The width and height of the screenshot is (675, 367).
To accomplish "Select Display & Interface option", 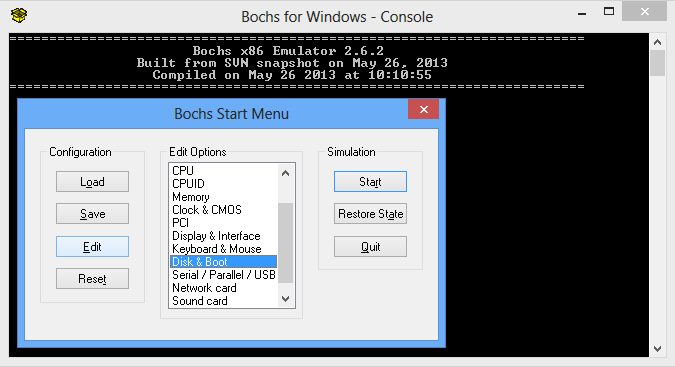I will 224,236.
